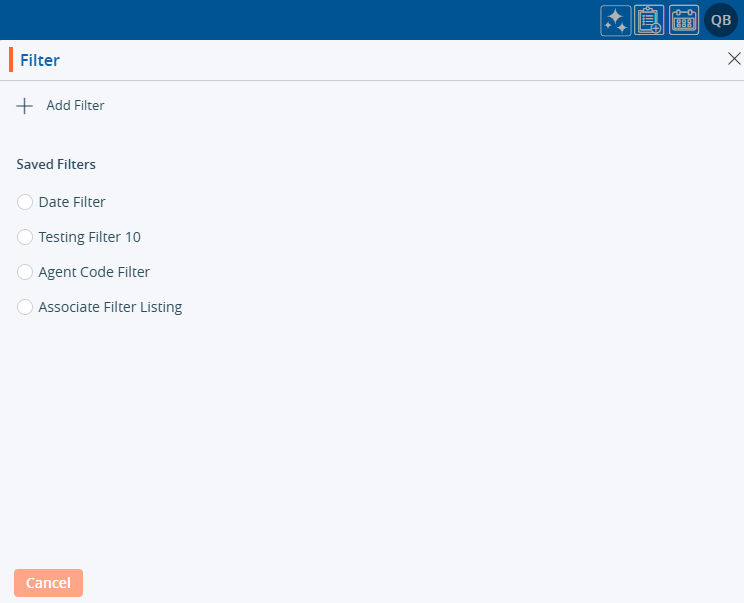
Task: Click the Add Filter link text
Action: coord(75,105)
